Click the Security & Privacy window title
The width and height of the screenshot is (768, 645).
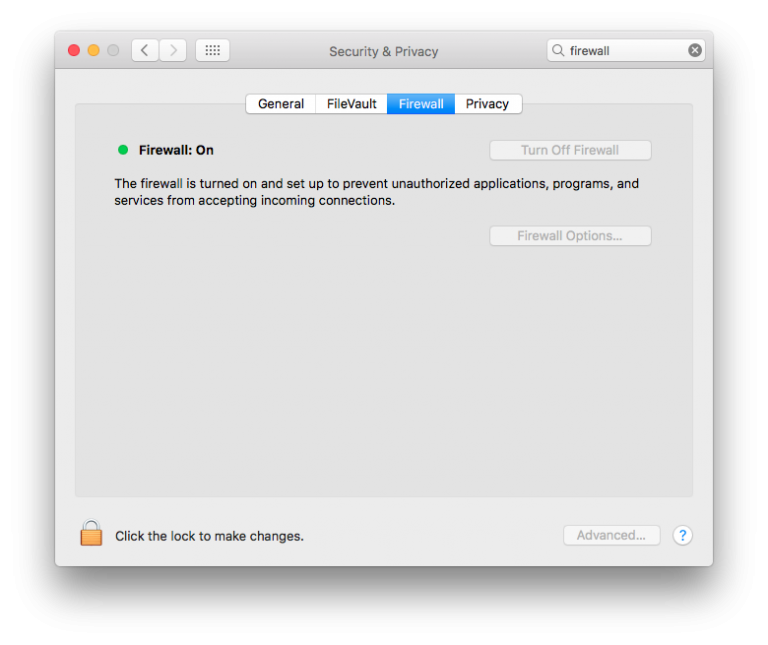pos(383,52)
